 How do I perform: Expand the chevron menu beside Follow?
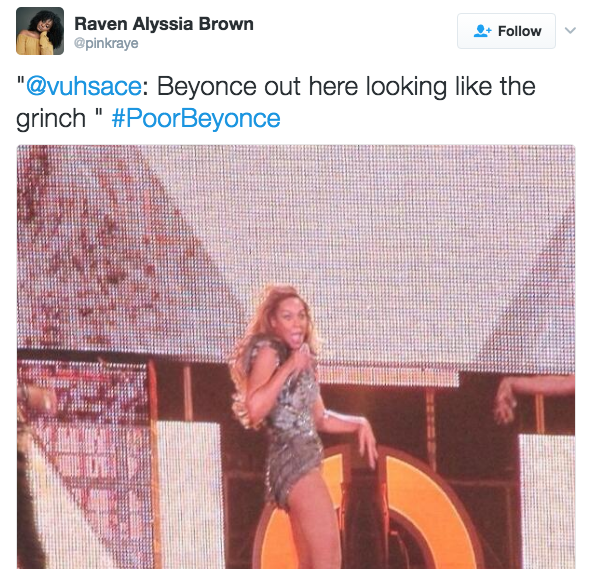571,31
